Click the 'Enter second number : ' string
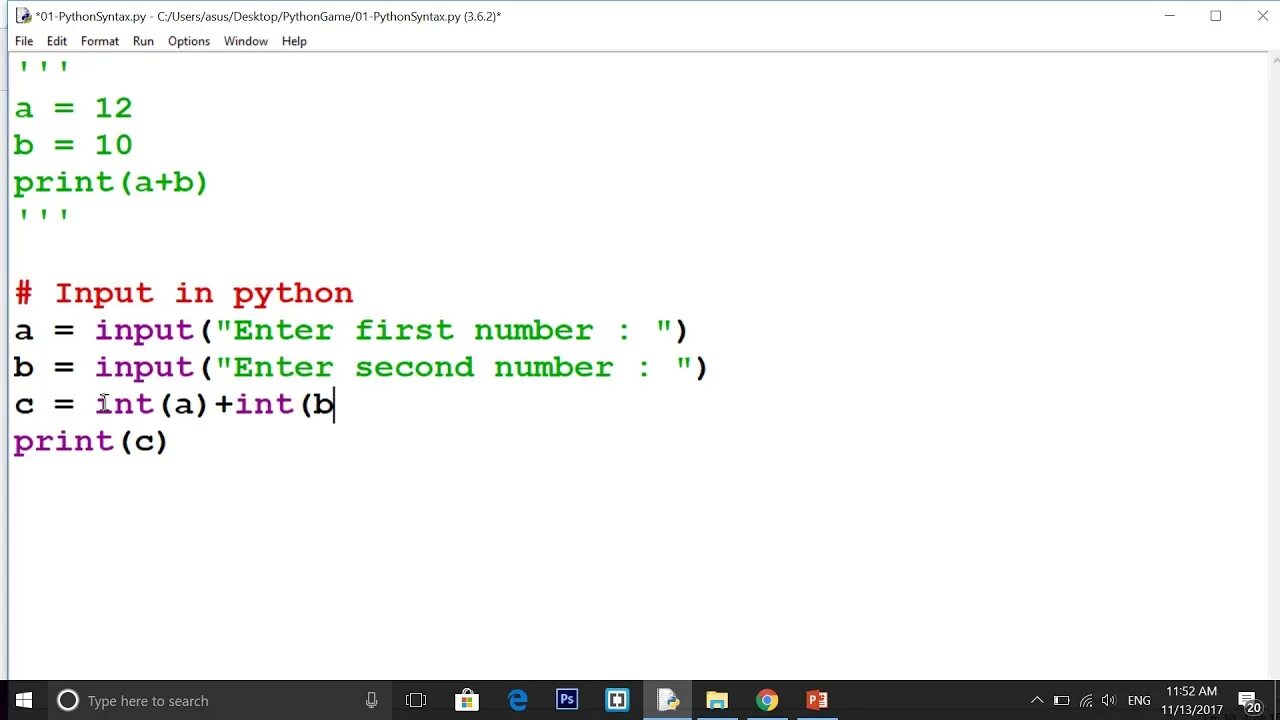The width and height of the screenshot is (1280, 720). [x=454, y=367]
